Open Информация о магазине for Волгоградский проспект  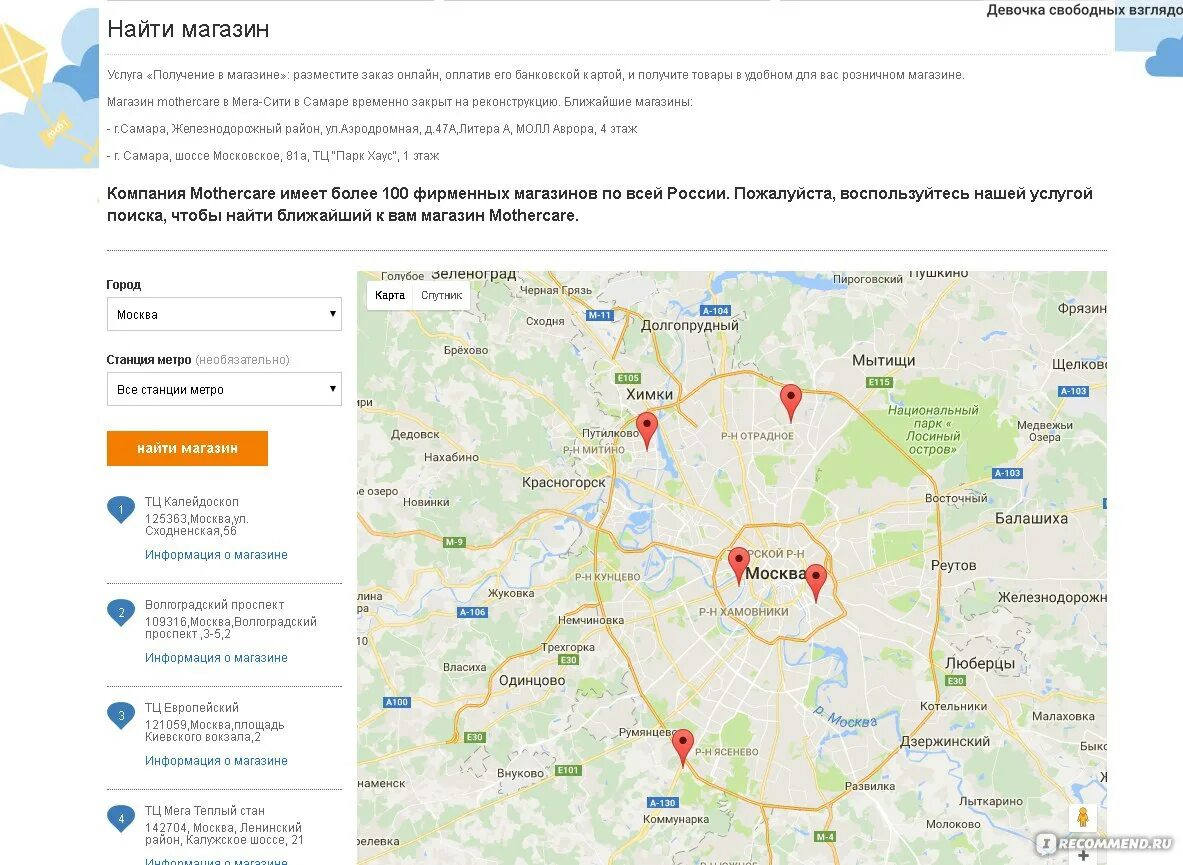click(216, 658)
